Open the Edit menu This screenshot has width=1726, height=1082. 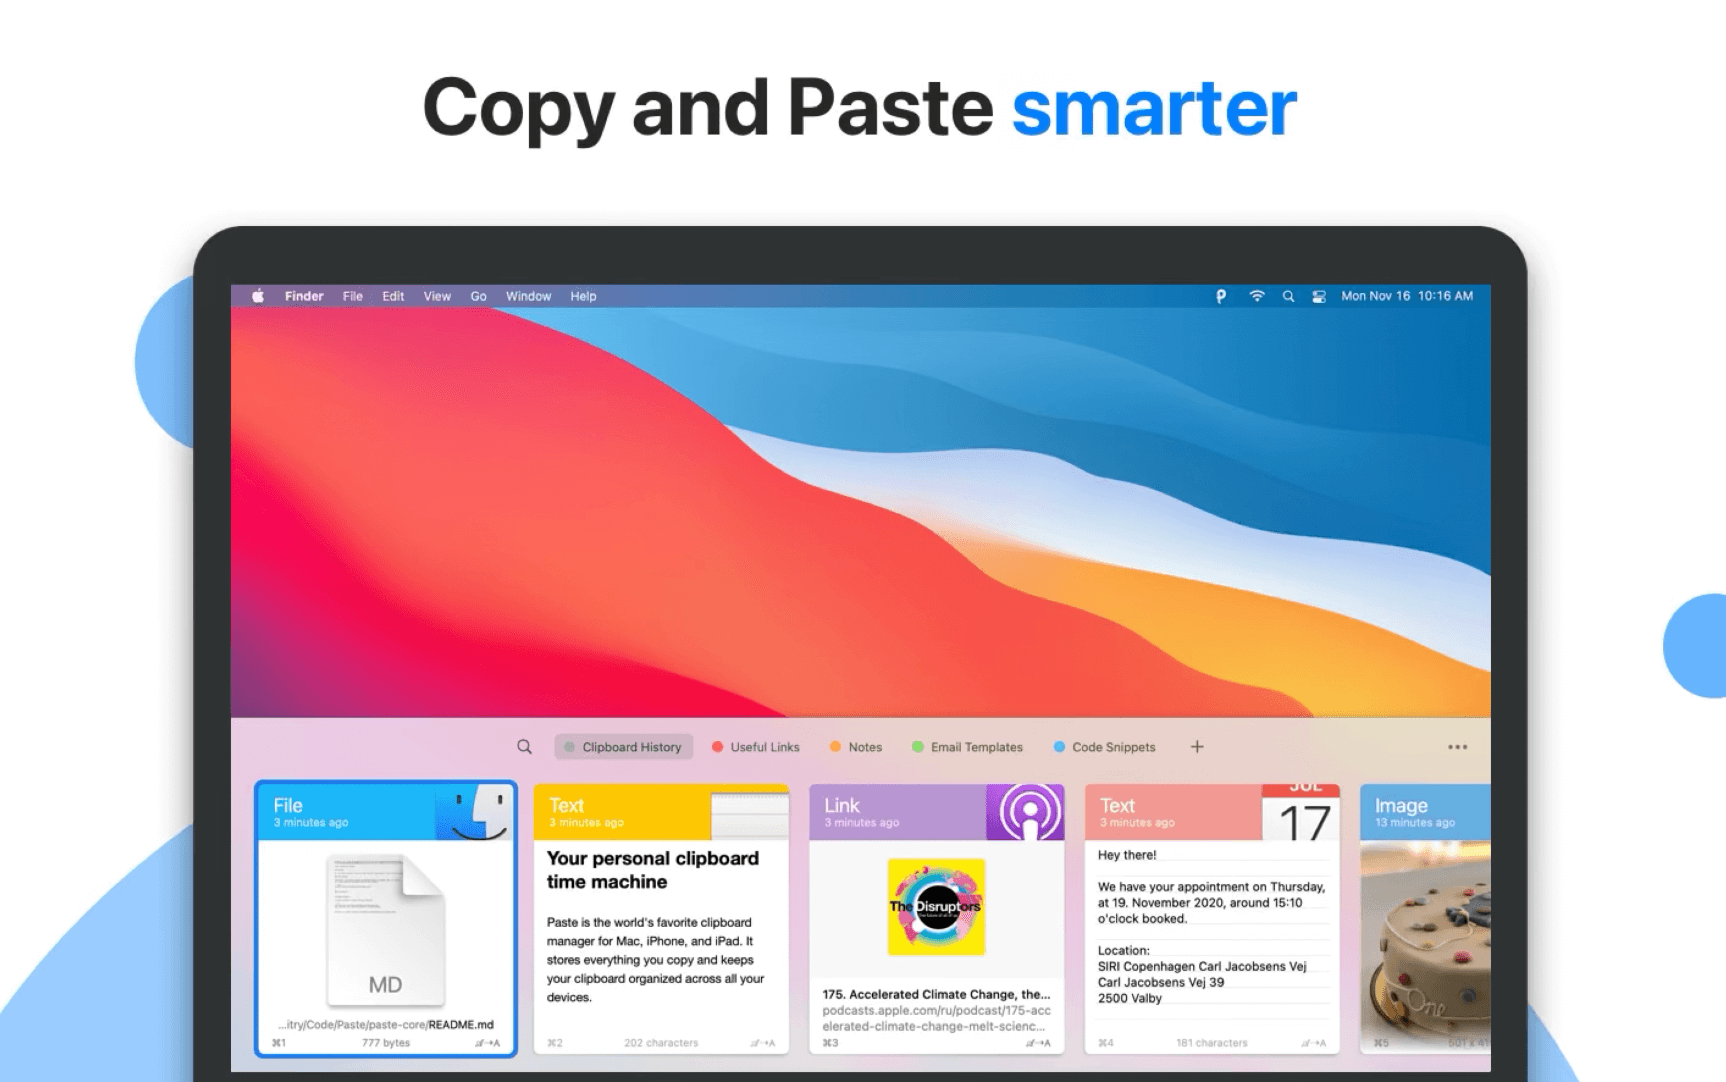(x=393, y=296)
